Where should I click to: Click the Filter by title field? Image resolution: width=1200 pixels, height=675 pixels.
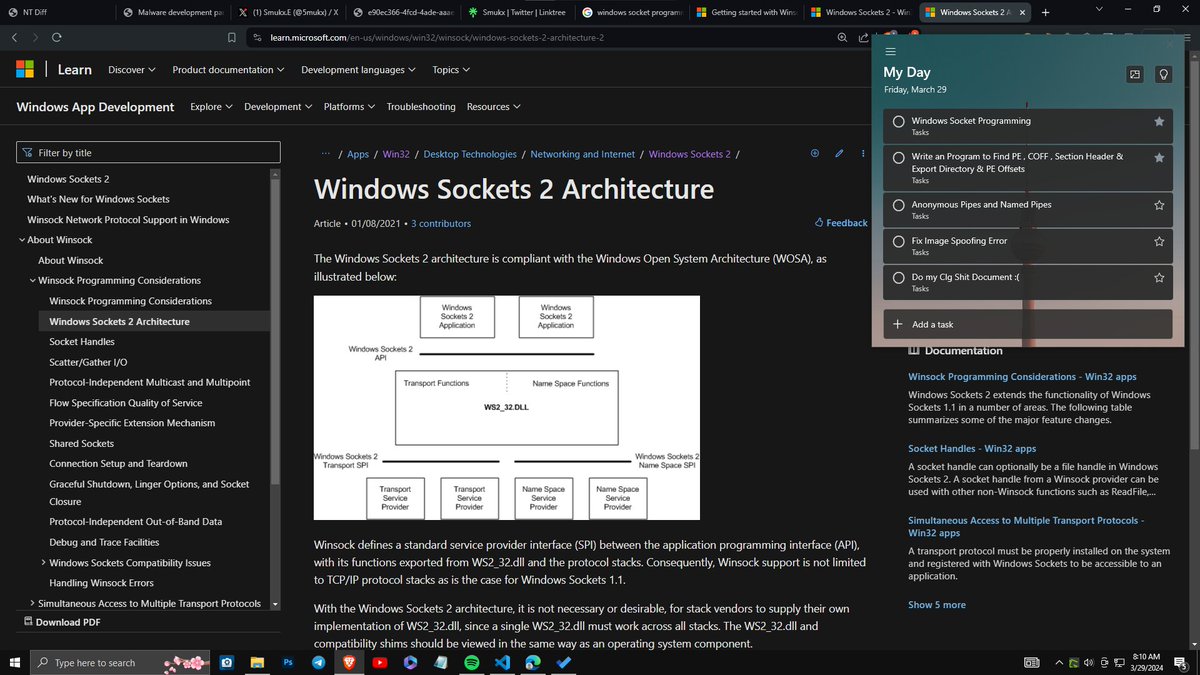pyautogui.click(x=148, y=153)
